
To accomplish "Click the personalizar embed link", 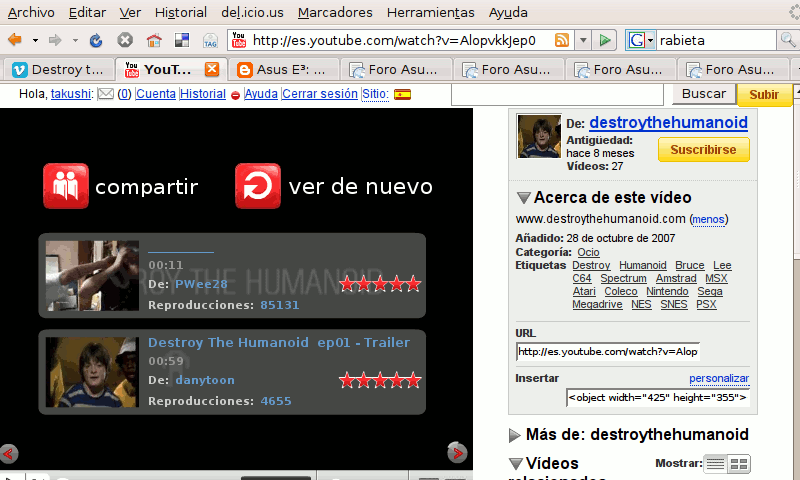I will (719, 378).
